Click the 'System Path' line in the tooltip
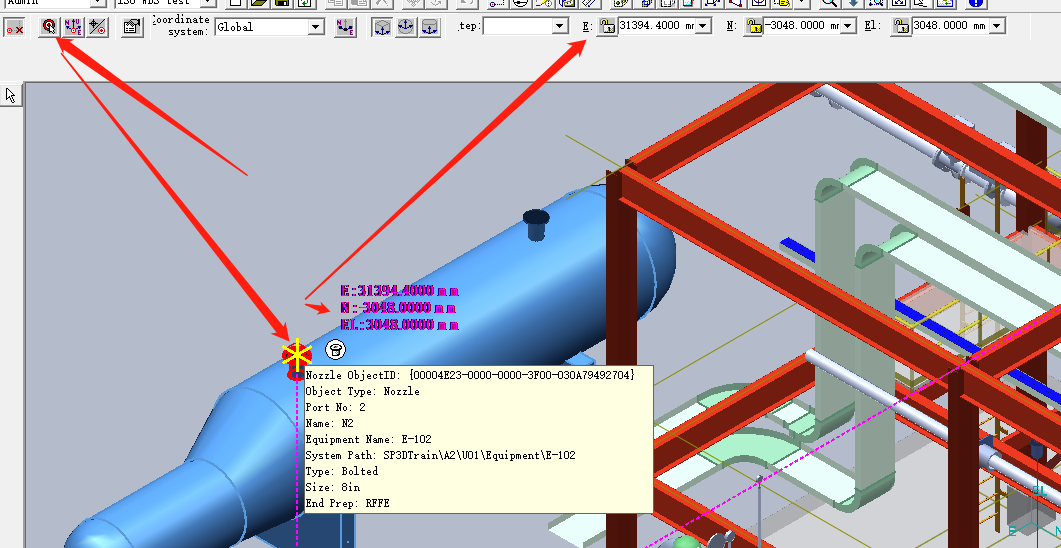Image resolution: width=1061 pixels, height=548 pixels. (x=441, y=455)
